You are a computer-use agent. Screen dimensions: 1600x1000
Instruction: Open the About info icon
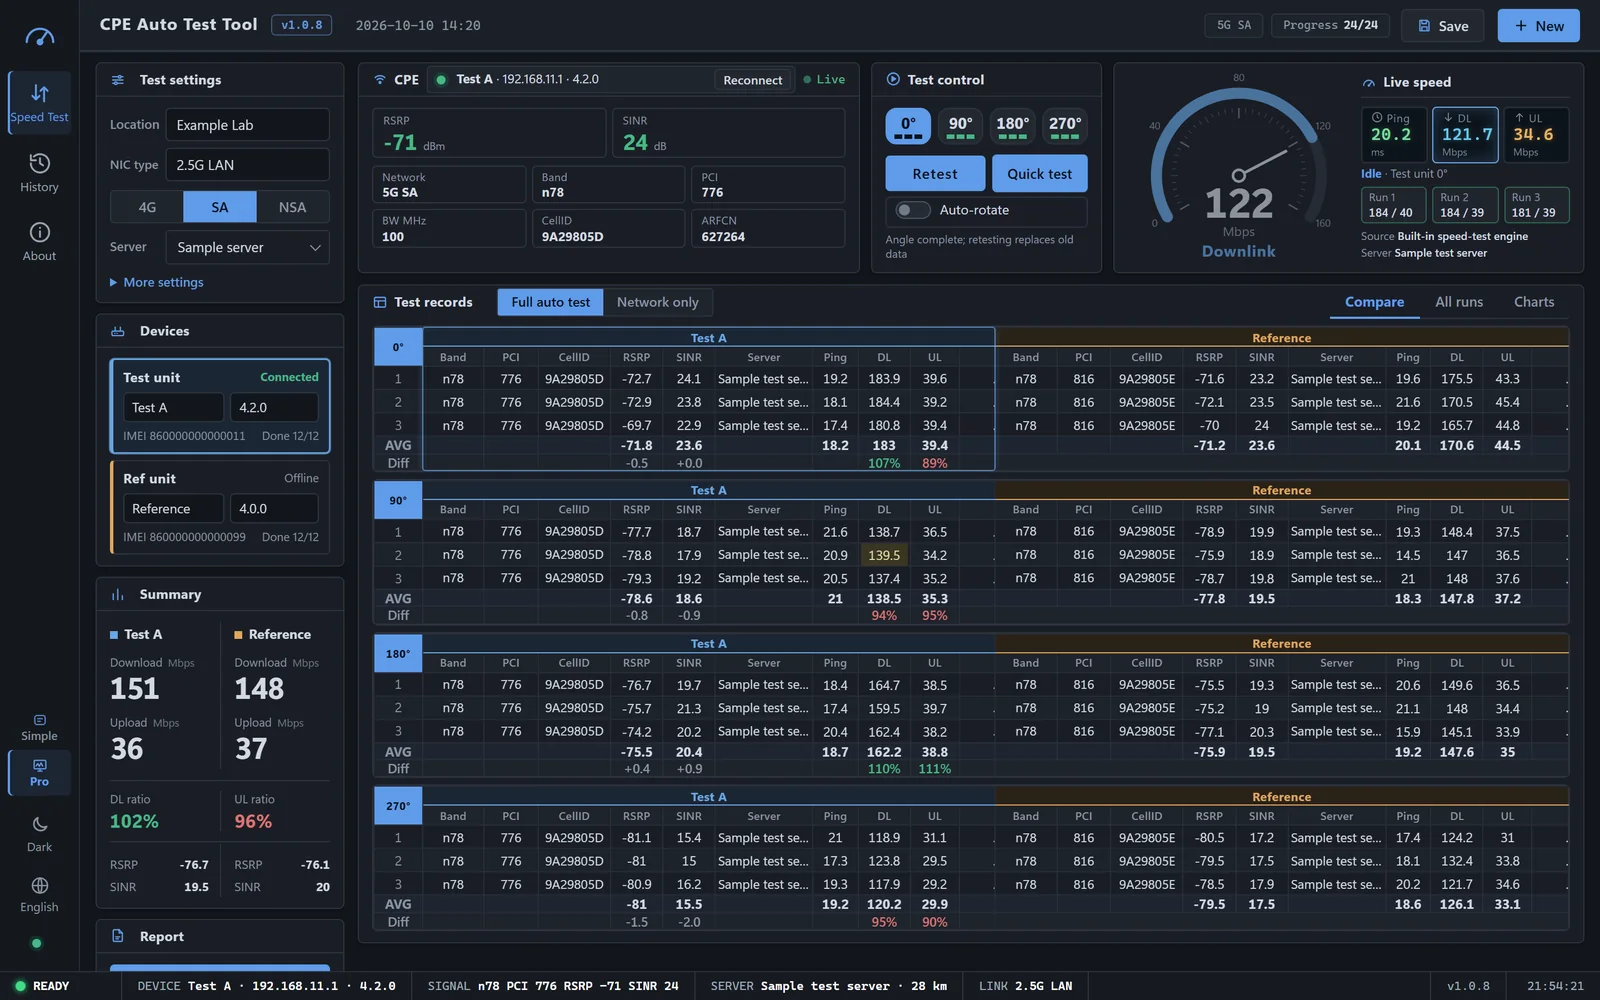[39, 232]
